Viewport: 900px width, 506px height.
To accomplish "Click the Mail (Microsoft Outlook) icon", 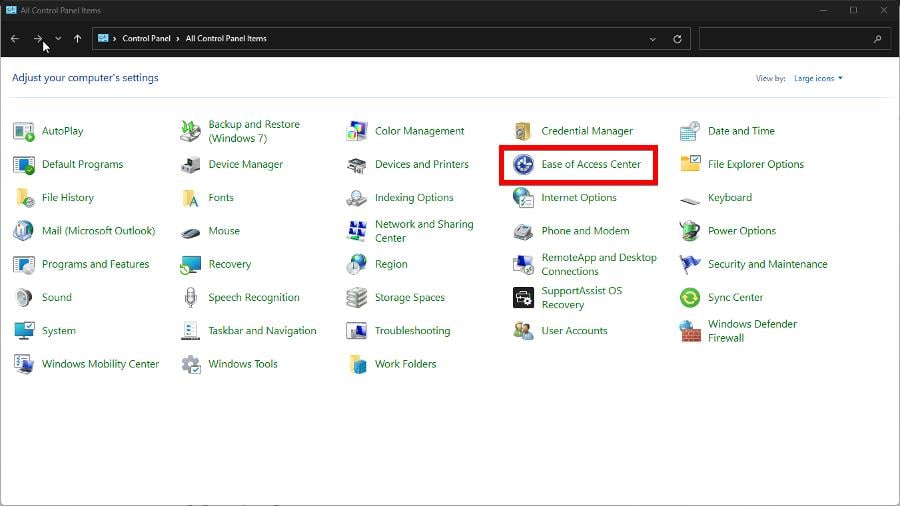I will tap(24, 231).
